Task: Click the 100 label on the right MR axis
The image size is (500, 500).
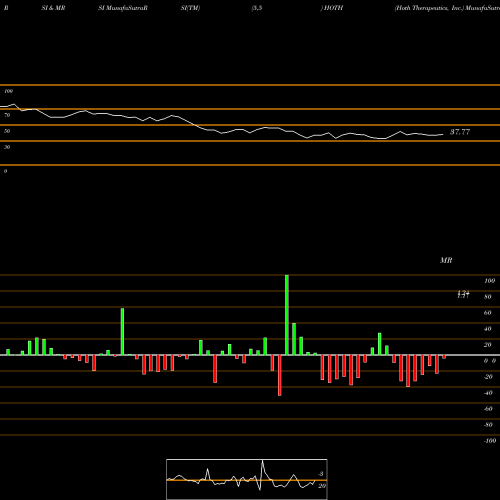Action: point(489,281)
